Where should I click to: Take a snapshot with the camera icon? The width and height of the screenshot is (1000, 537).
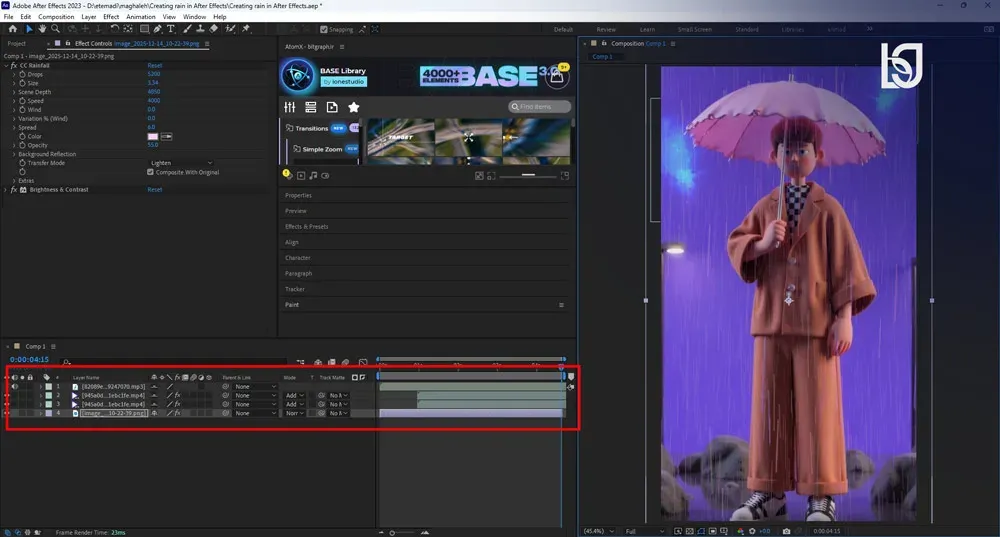pos(786,531)
